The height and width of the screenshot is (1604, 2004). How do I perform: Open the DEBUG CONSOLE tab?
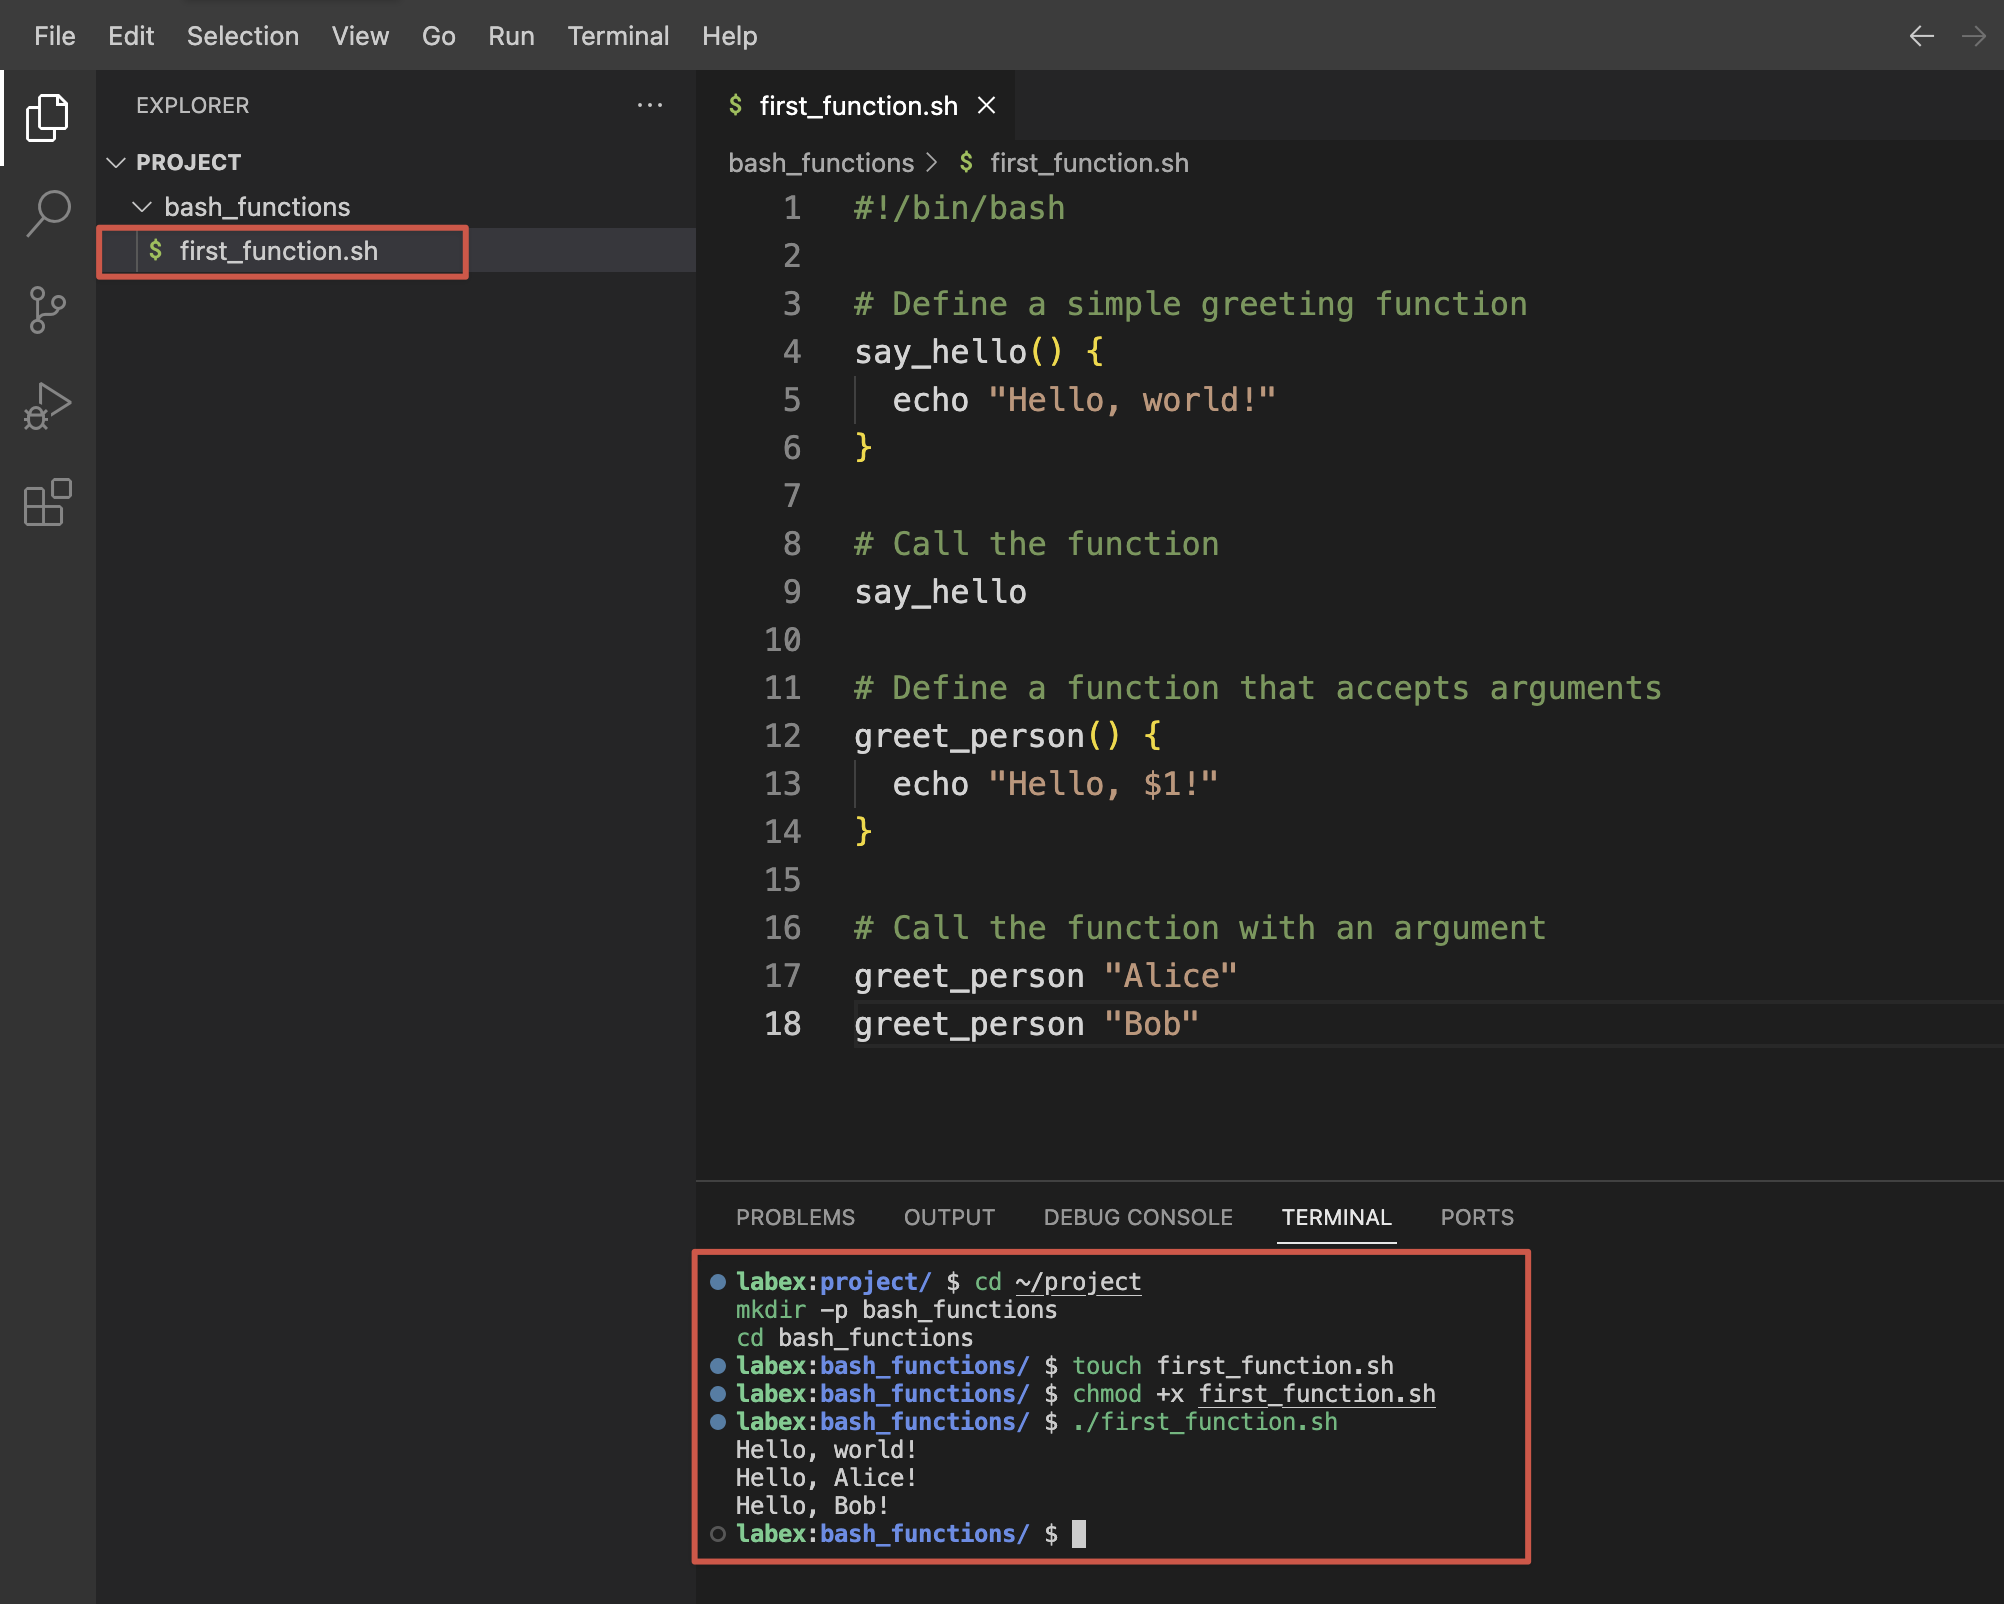click(1137, 1217)
